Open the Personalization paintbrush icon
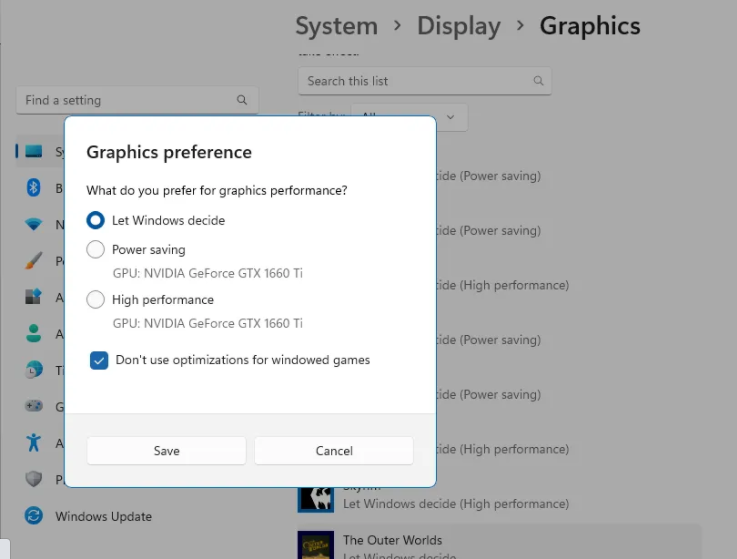Image resolution: width=737 pixels, height=559 pixels. coord(33,260)
